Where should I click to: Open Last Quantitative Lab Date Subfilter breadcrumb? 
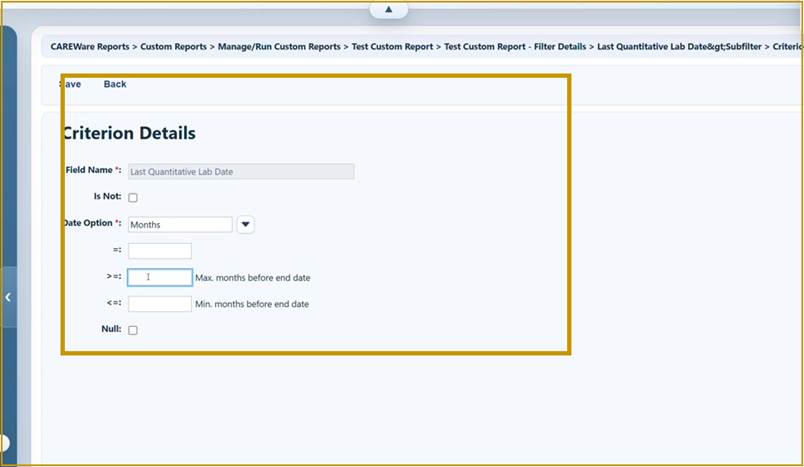(679, 47)
